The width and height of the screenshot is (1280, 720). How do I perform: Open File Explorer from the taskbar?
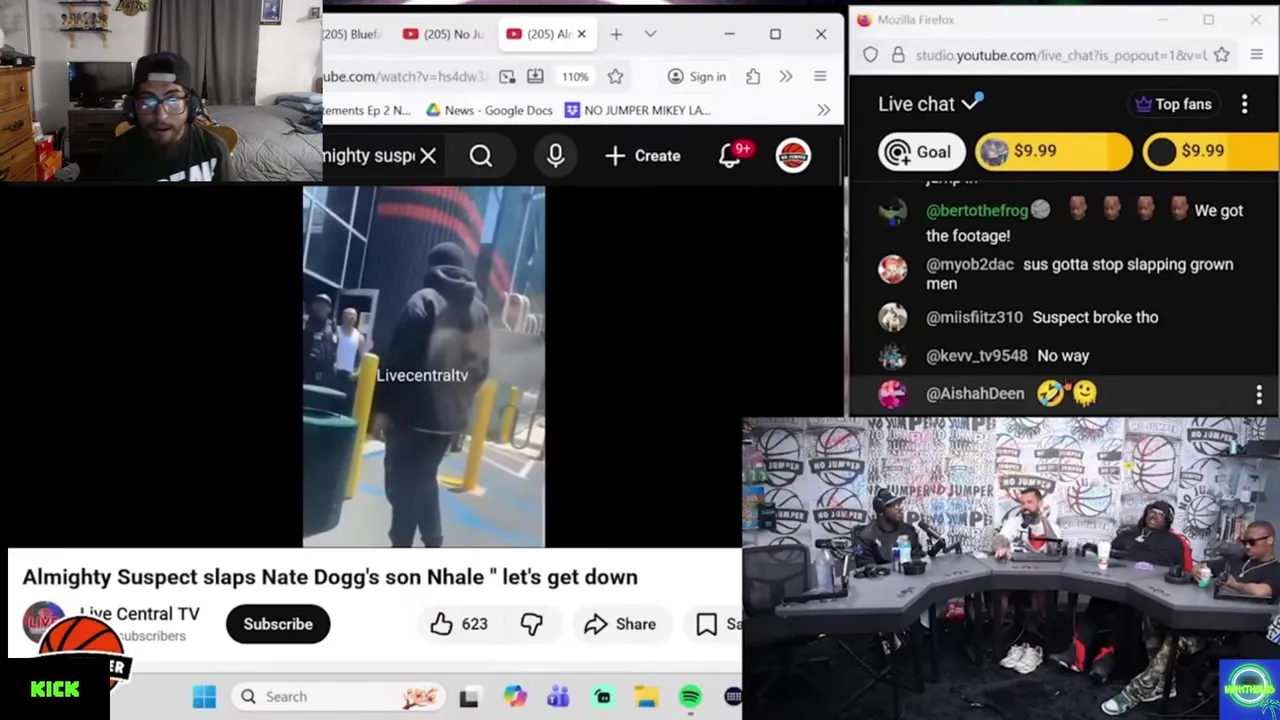(x=646, y=697)
